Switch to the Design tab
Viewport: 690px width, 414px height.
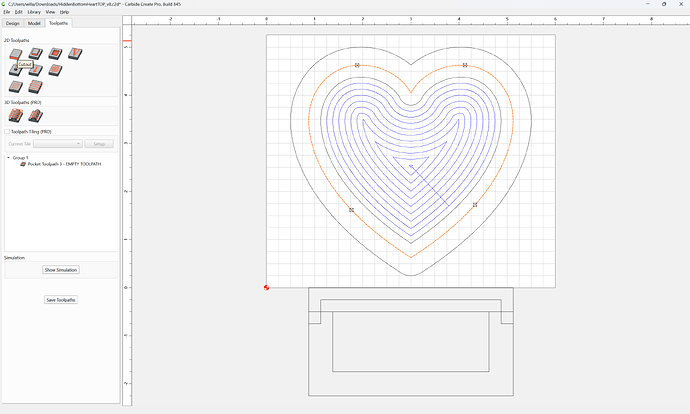[x=12, y=23]
